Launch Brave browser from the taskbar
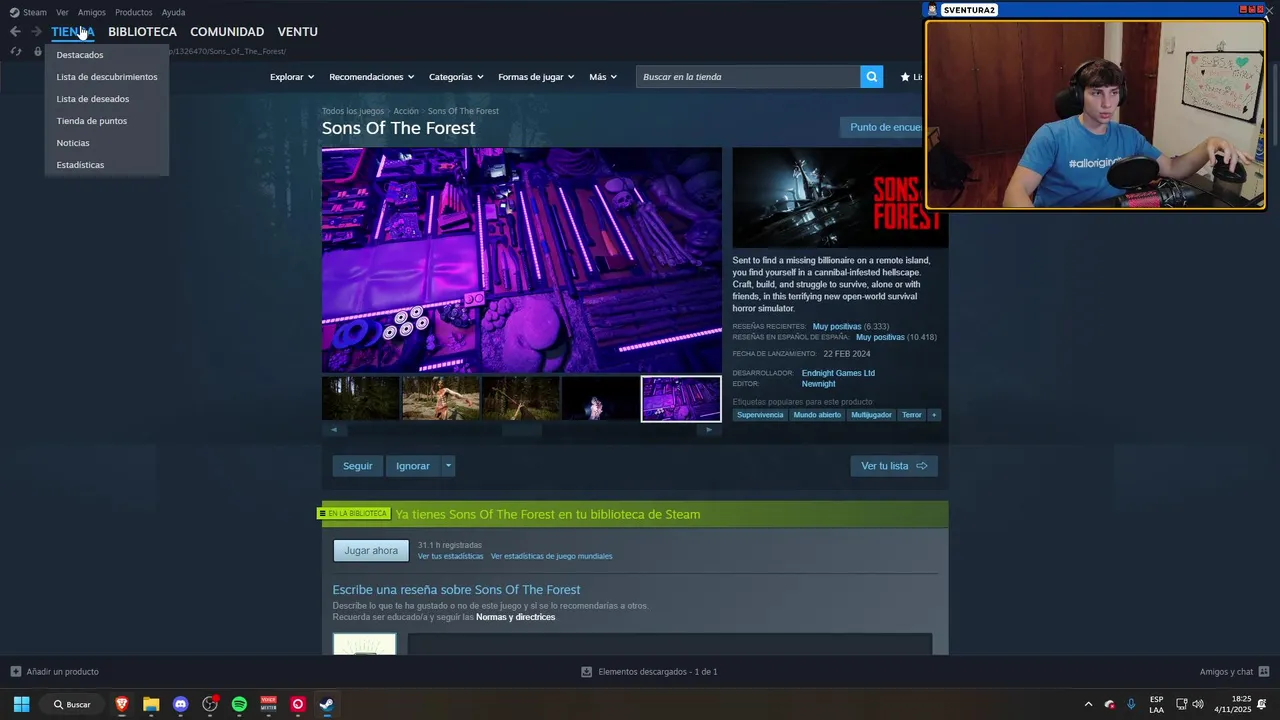This screenshot has width=1280, height=720. pos(122,704)
